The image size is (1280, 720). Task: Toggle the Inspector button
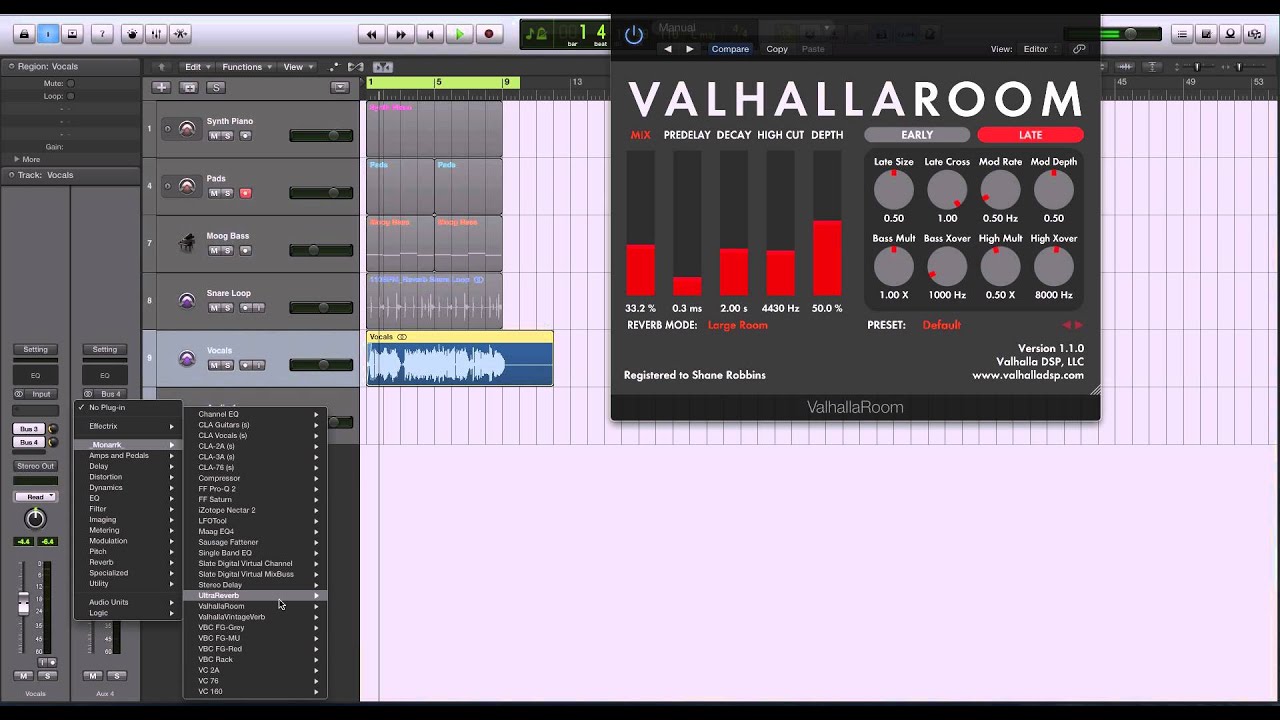pos(48,34)
